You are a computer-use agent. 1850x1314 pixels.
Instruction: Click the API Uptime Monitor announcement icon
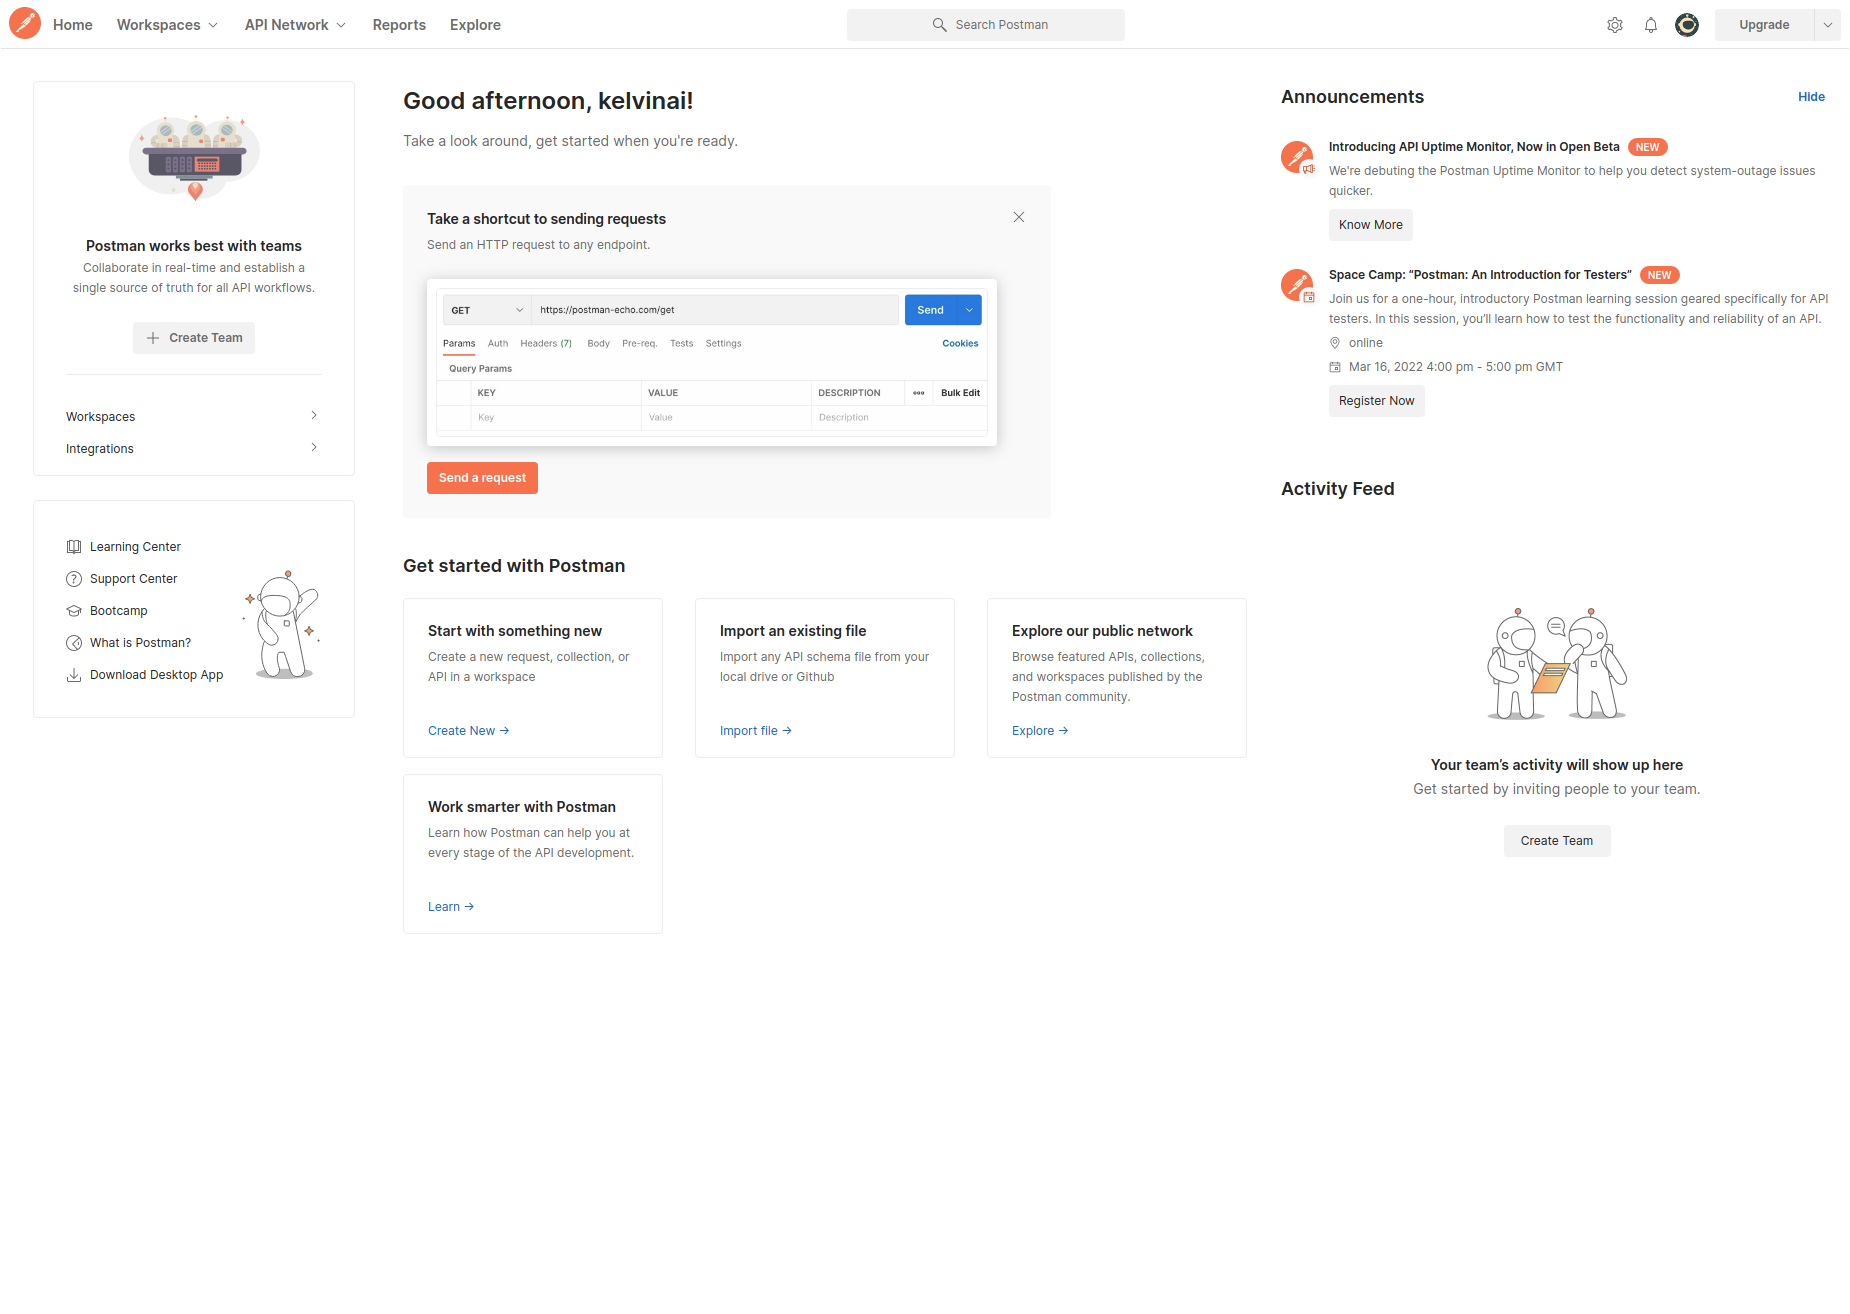click(1298, 157)
